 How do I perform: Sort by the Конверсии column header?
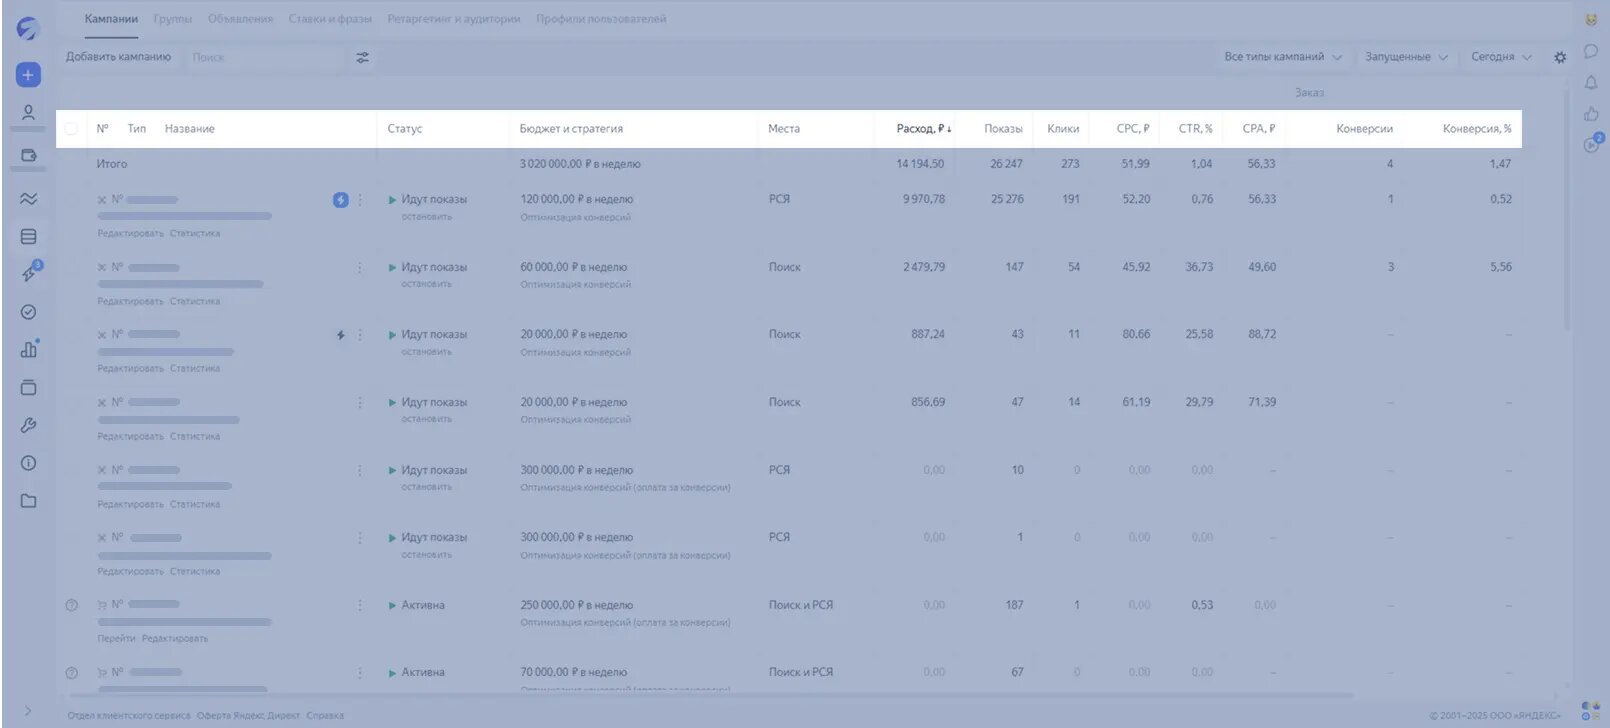click(x=1364, y=129)
